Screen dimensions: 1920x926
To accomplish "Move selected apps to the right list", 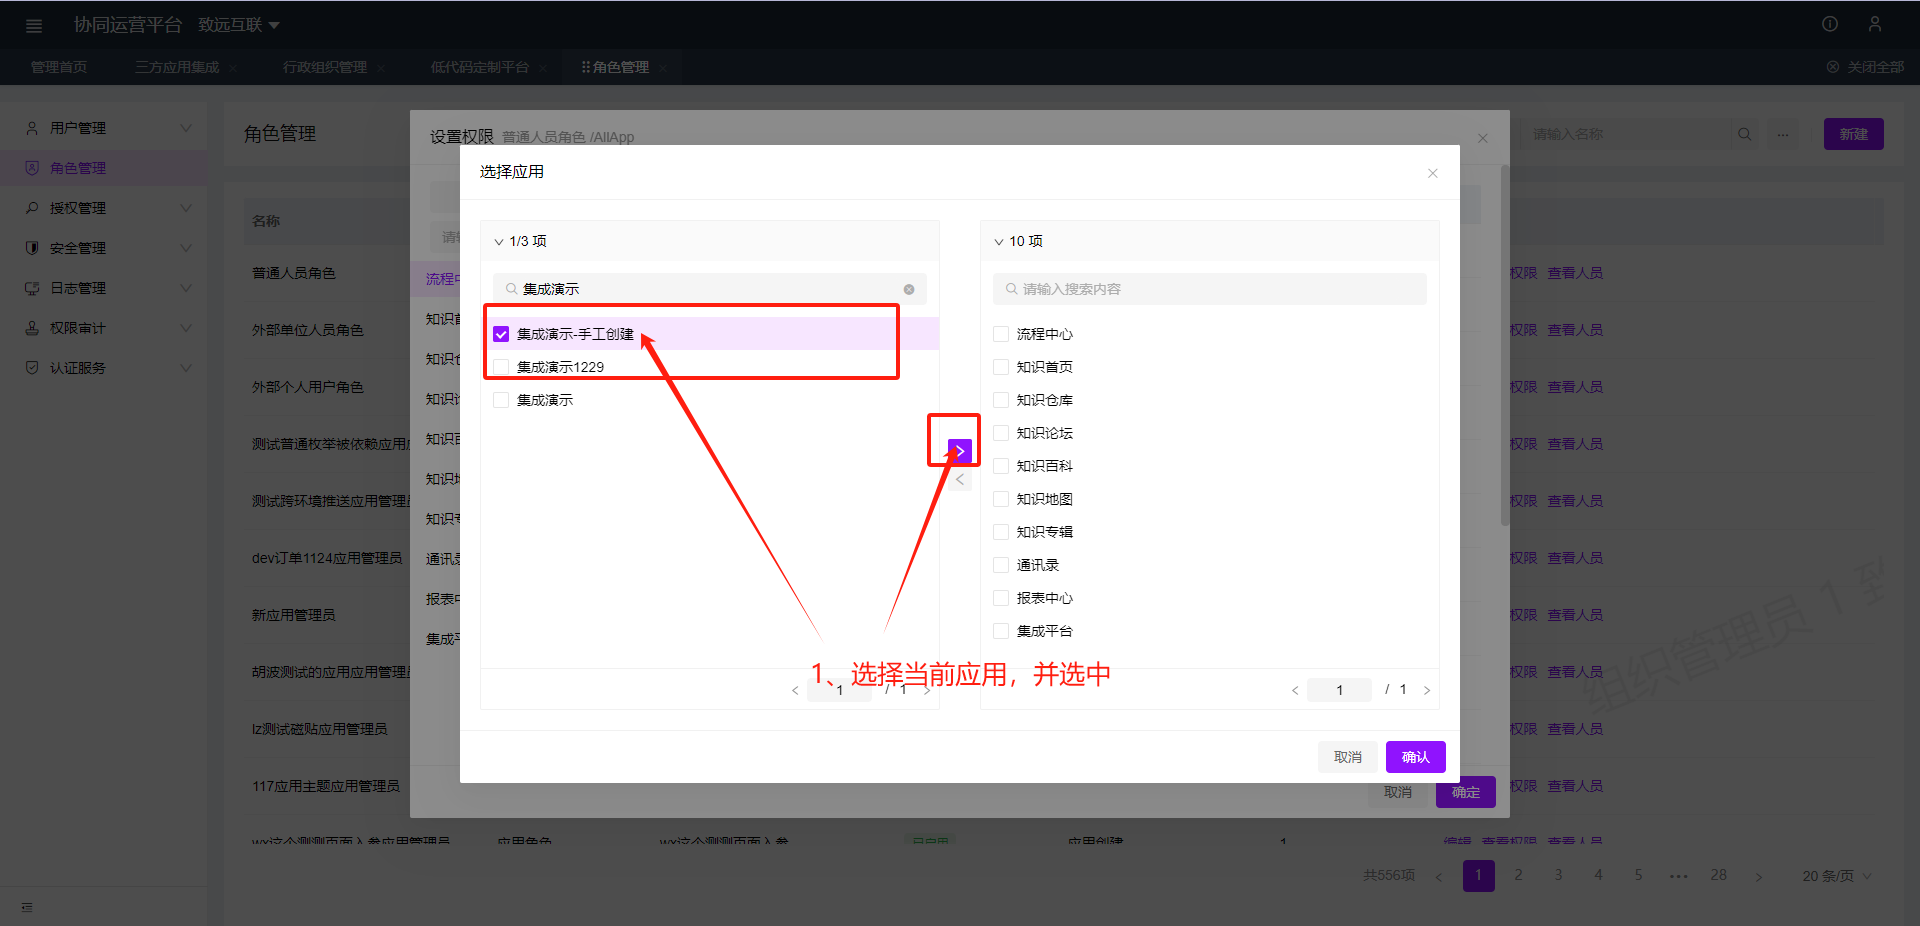I will pyautogui.click(x=960, y=451).
